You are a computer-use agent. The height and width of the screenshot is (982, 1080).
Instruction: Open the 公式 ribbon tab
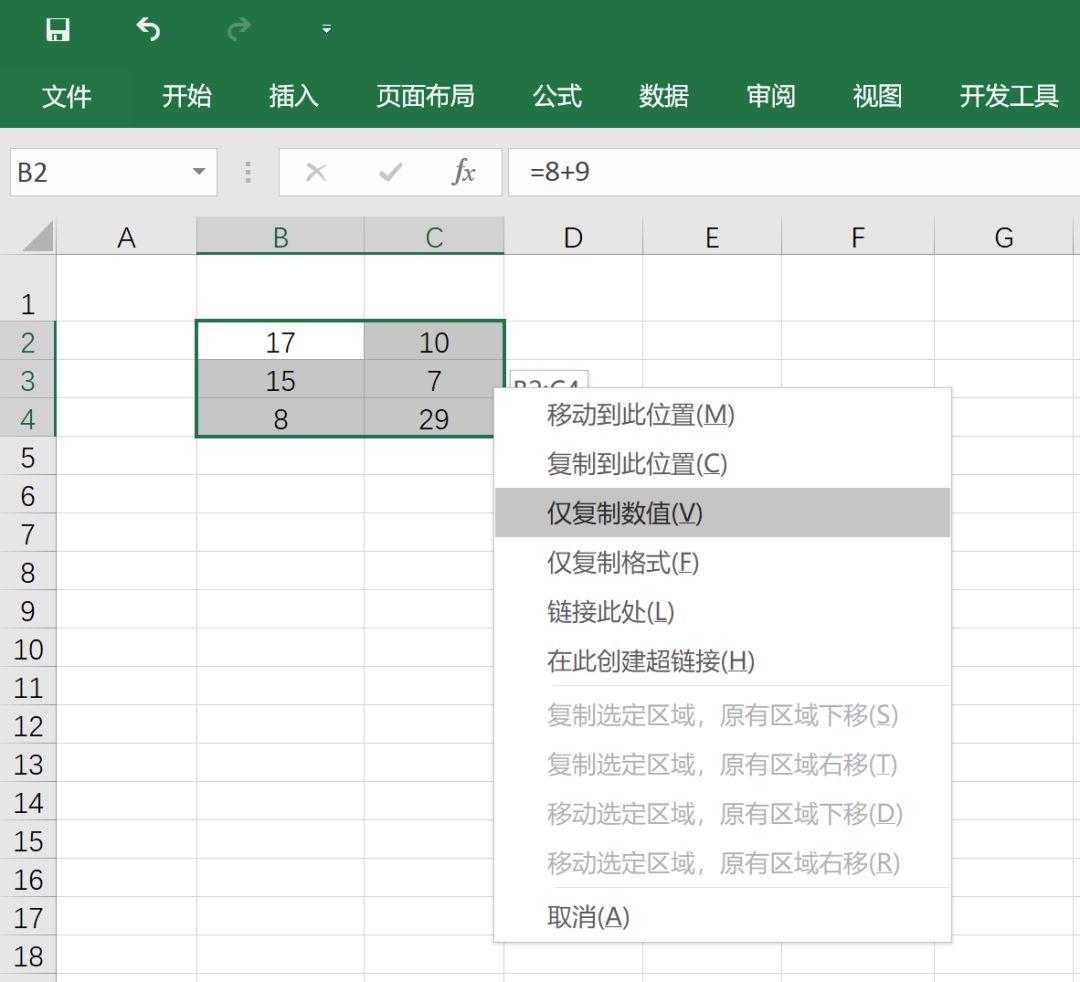coord(557,96)
